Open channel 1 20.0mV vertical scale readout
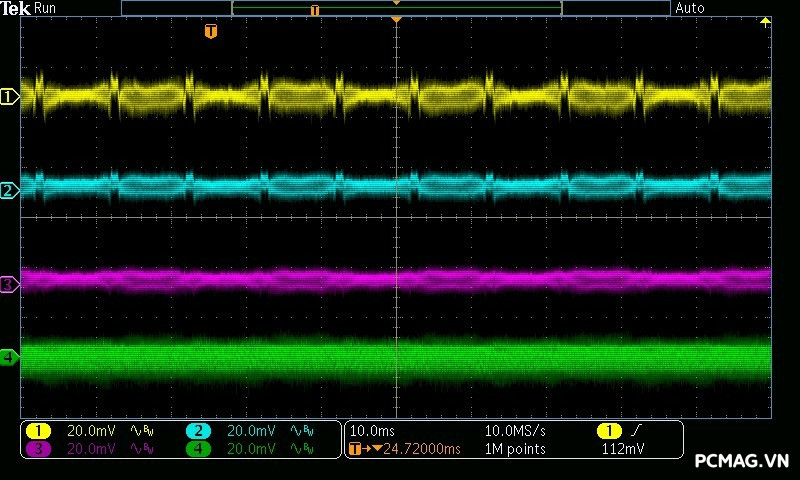Screen dimensions: 800x480 (91, 430)
